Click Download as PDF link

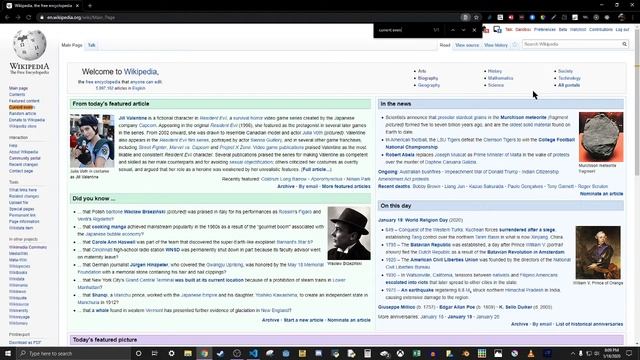[25, 343]
